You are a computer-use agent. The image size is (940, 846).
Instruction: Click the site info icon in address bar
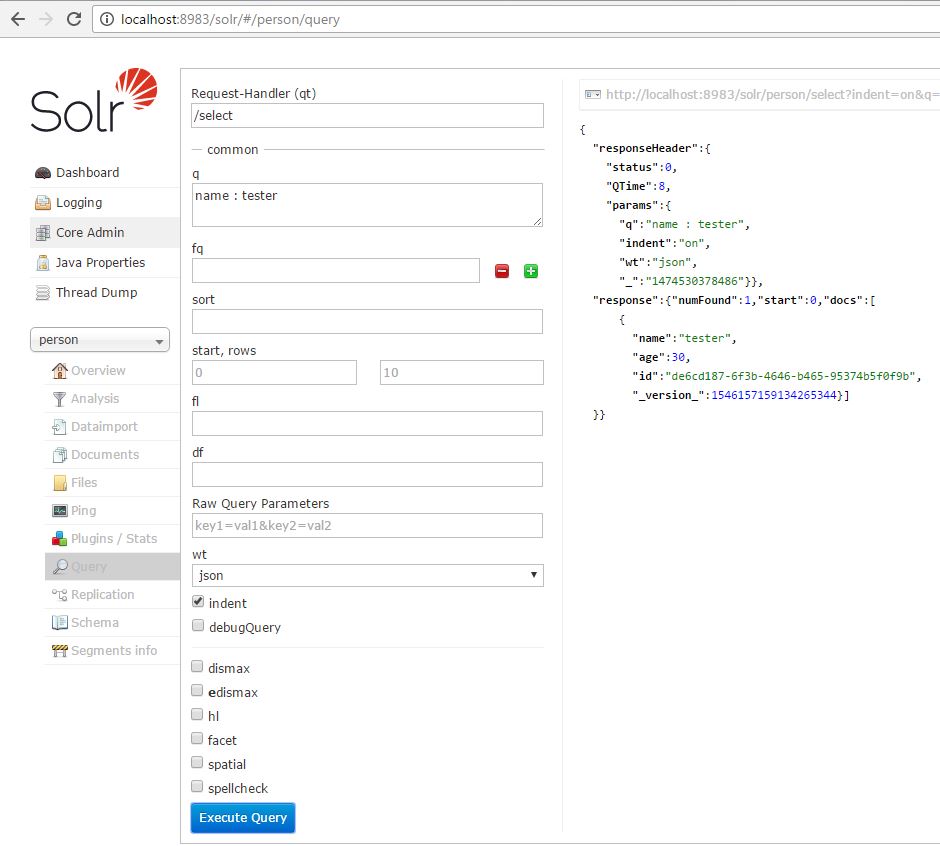pyautogui.click(x=107, y=19)
